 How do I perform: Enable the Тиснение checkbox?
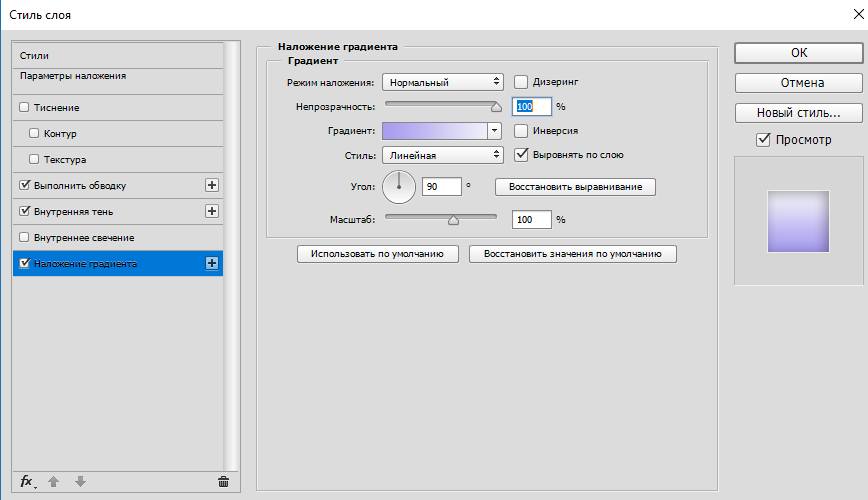pos(24,107)
